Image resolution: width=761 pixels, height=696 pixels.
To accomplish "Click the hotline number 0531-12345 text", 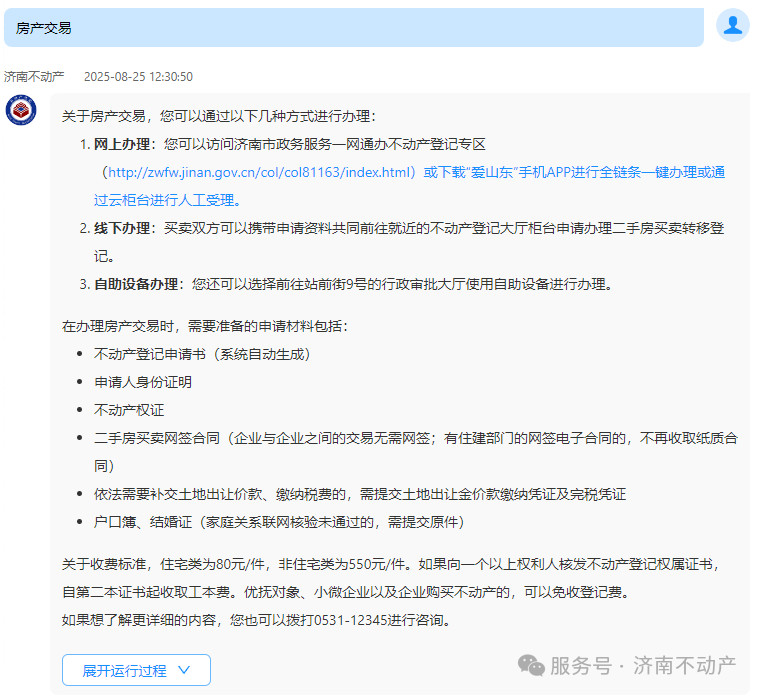I will (x=350, y=620).
